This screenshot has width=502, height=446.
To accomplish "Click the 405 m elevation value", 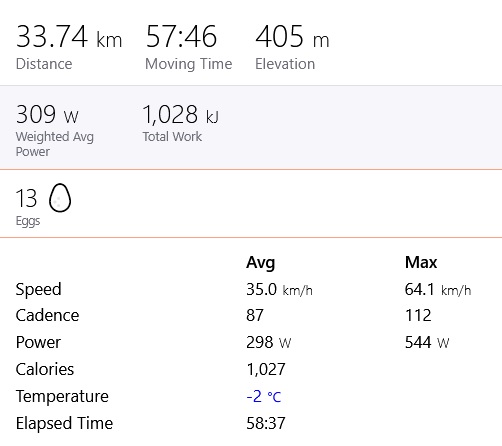I will pos(292,37).
